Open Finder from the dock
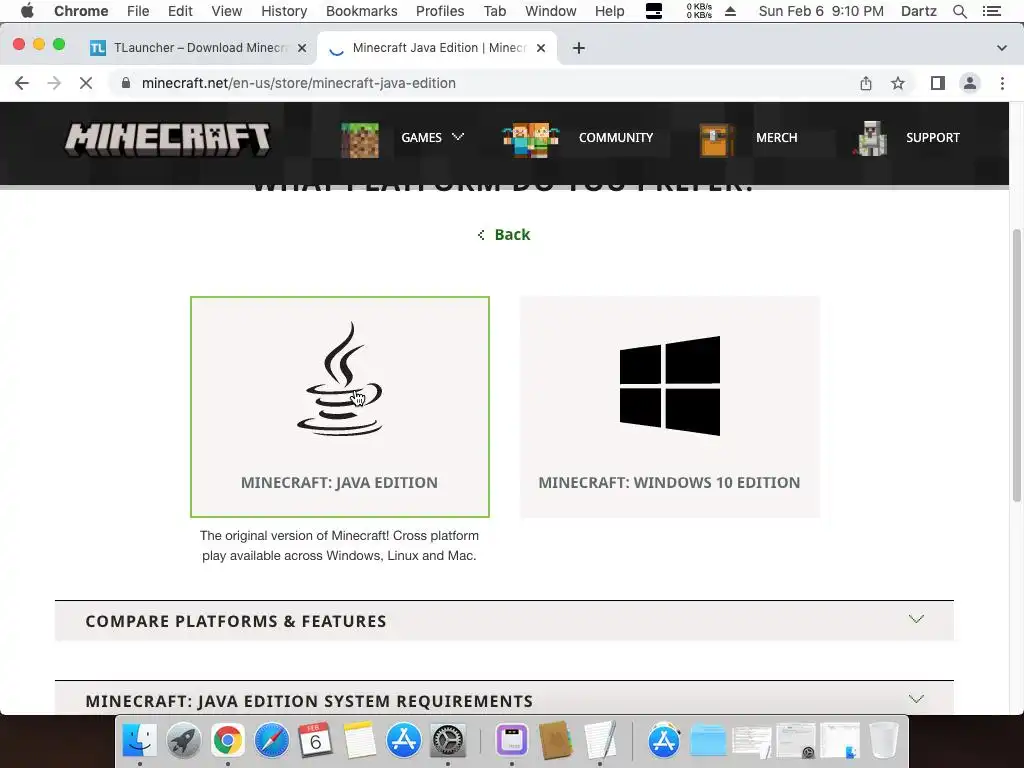 coord(140,741)
